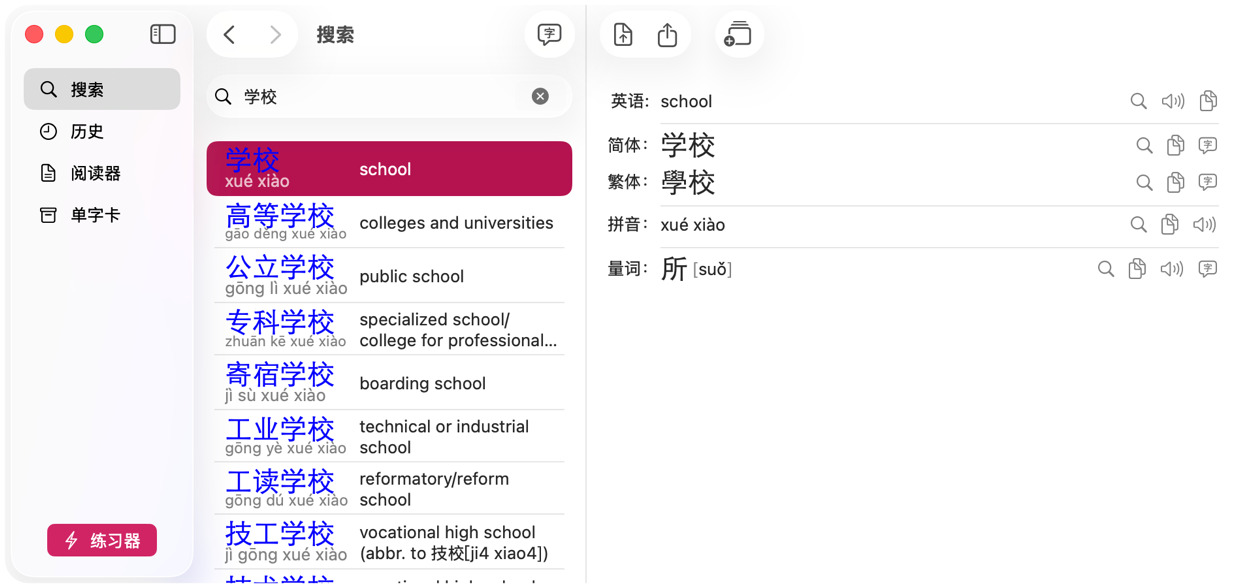Image resolution: width=1240 pixels, height=588 pixels.
Task: Show character details for traditional 學校
Action: pos(1208,183)
